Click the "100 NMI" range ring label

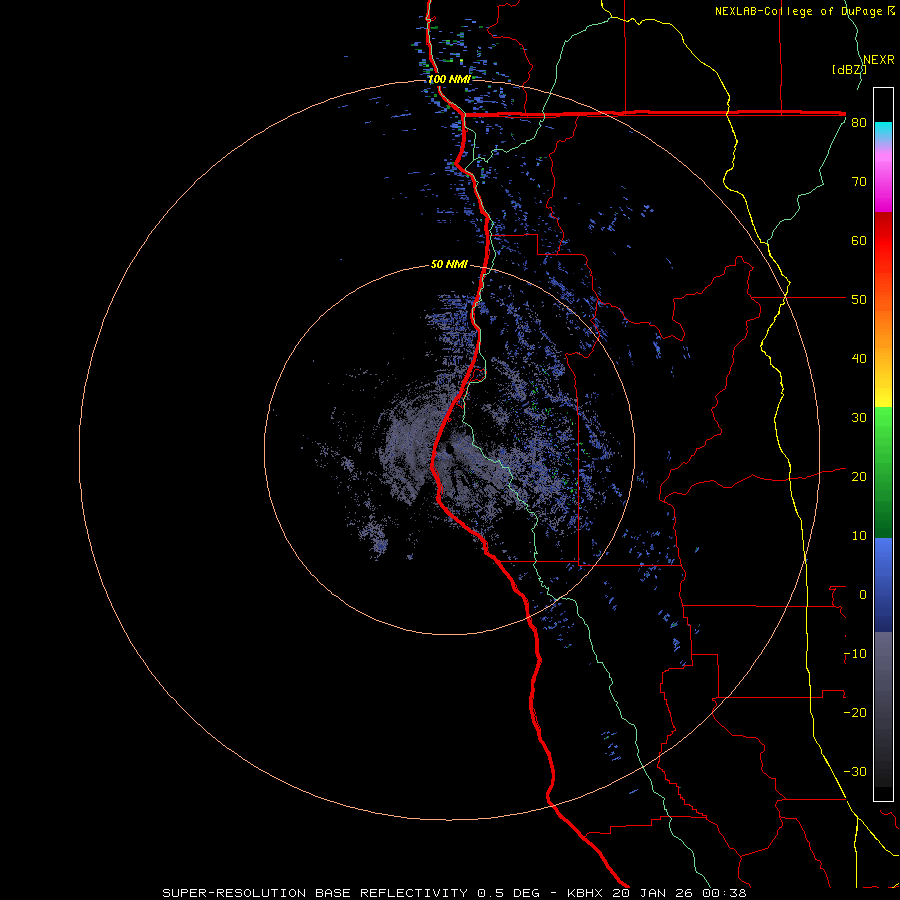coord(449,79)
